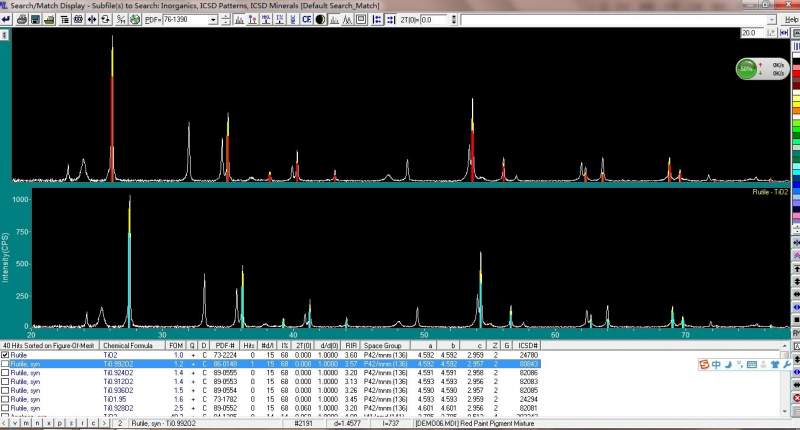Click the green globe icon in toolbar

[135, 19]
